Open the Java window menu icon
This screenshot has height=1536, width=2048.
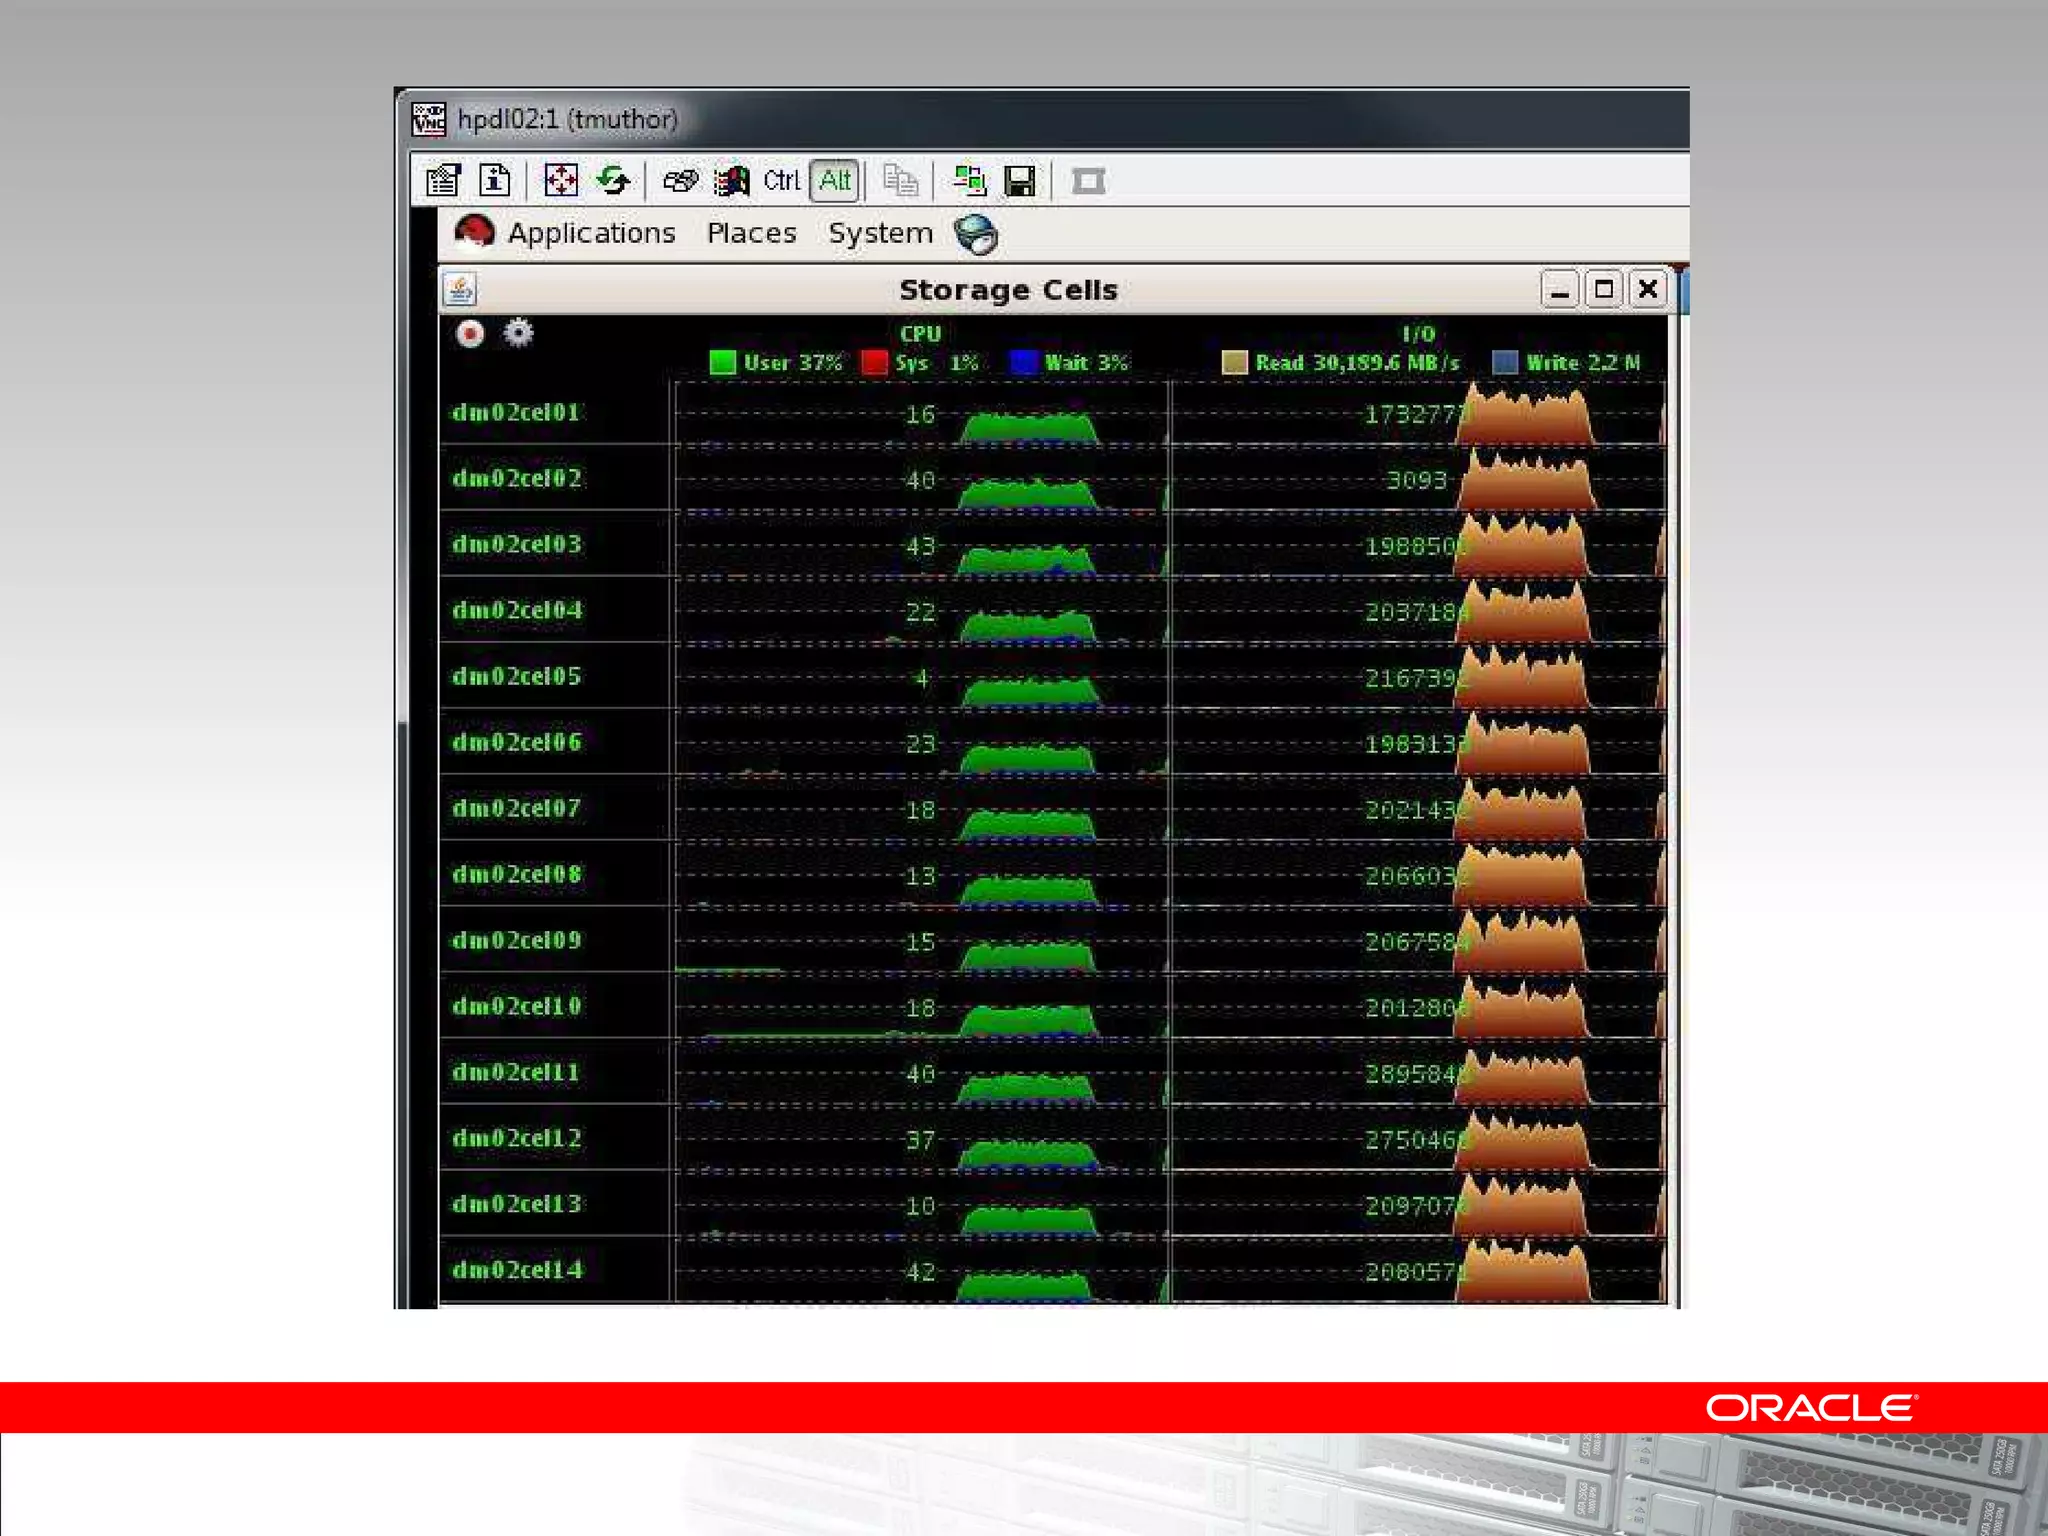point(460,290)
